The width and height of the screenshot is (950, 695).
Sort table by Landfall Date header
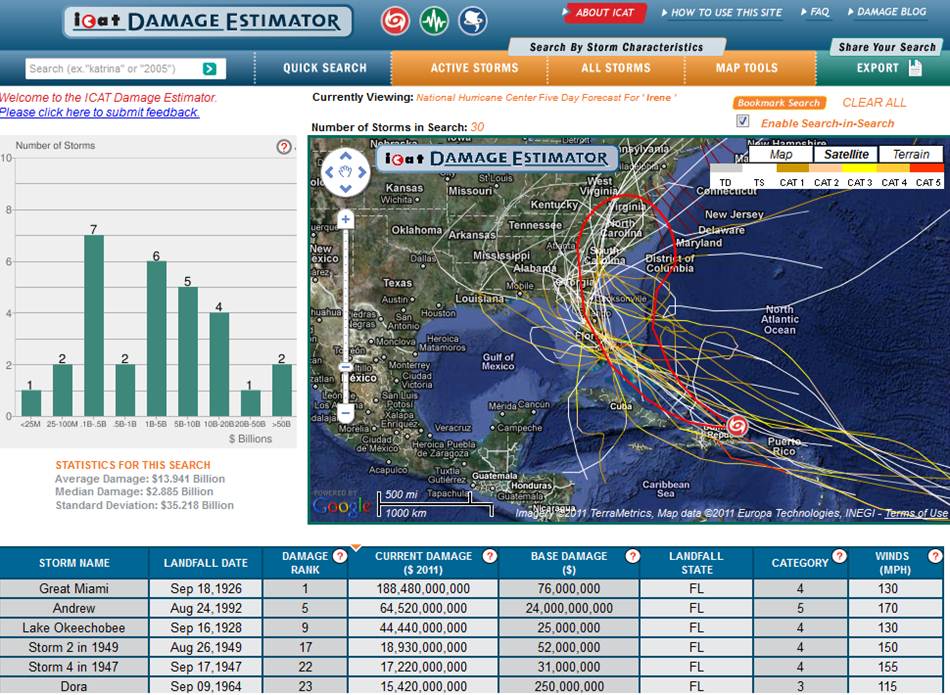coord(205,563)
